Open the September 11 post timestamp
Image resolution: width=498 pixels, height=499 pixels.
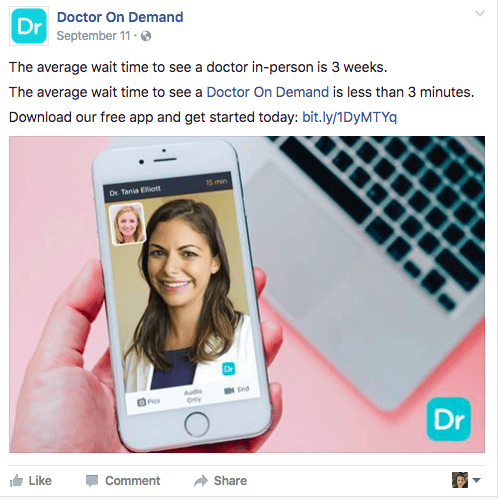click(x=93, y=36)
